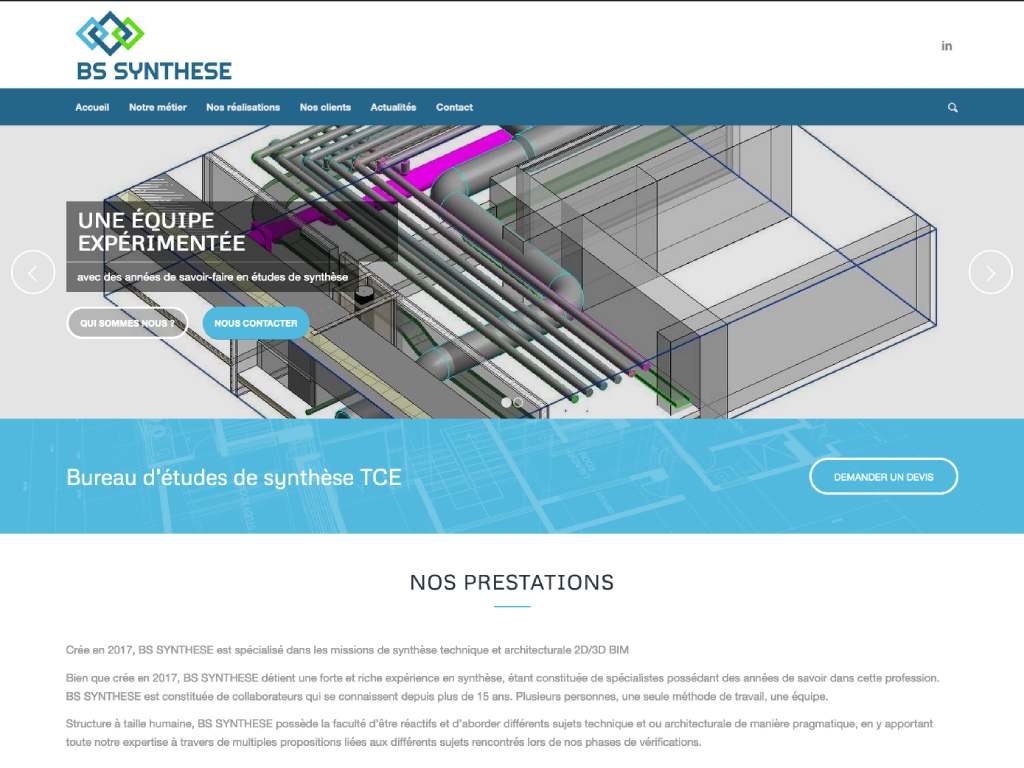
Task: Open LinkedIn via the 'in' icon
Action: click(x=946, y=45)
